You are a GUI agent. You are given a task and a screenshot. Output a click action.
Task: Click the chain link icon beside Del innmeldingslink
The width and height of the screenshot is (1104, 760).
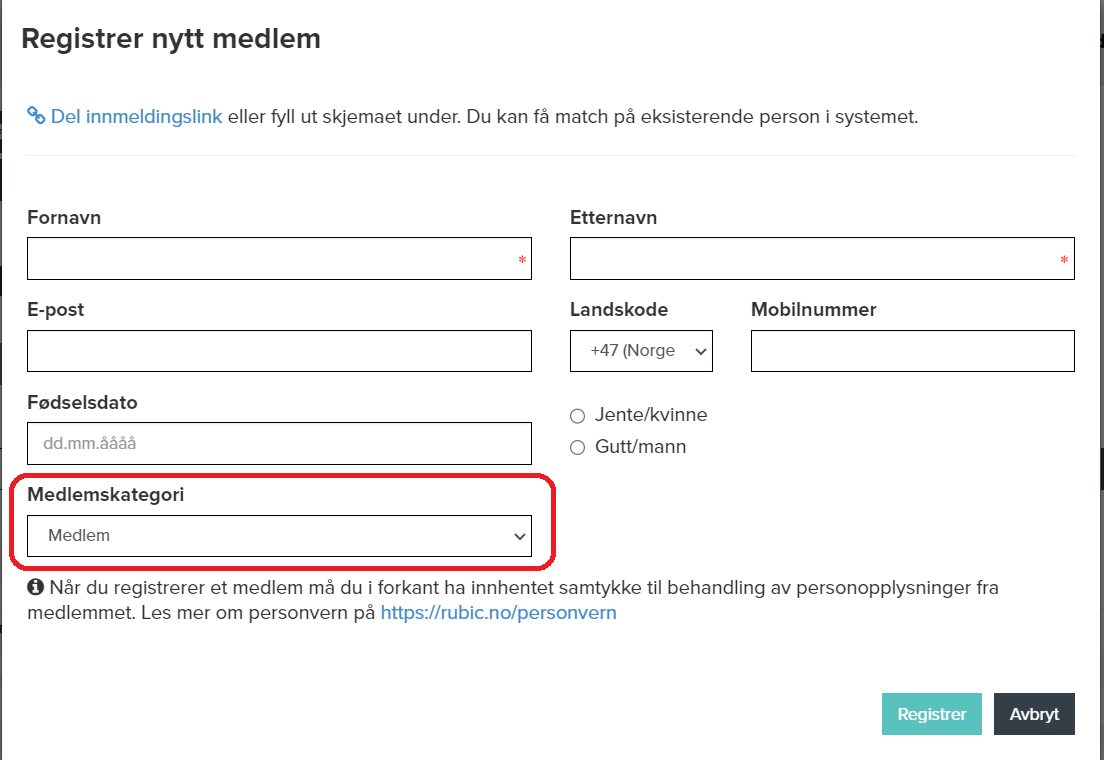click(36, 116)
